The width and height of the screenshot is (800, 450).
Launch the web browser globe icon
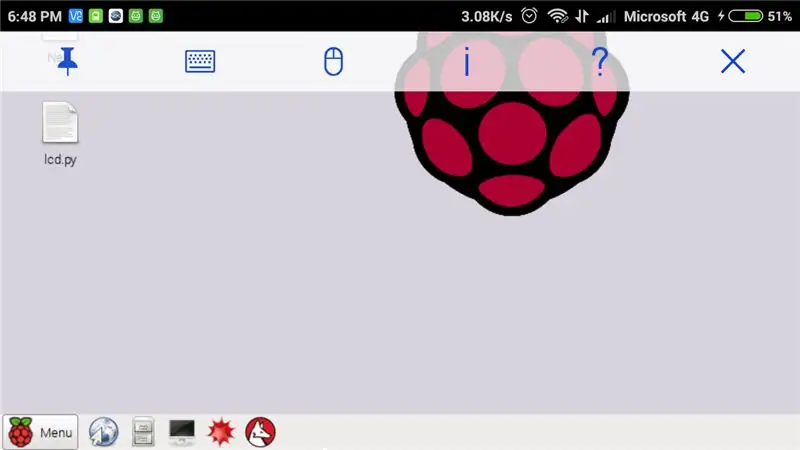click(104, 432)
